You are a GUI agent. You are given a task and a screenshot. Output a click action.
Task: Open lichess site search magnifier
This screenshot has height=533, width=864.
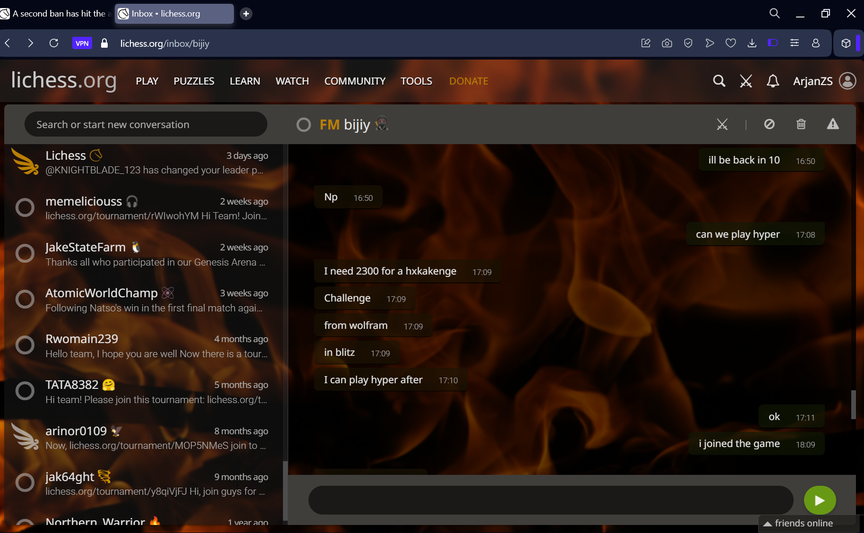[719, 81]
